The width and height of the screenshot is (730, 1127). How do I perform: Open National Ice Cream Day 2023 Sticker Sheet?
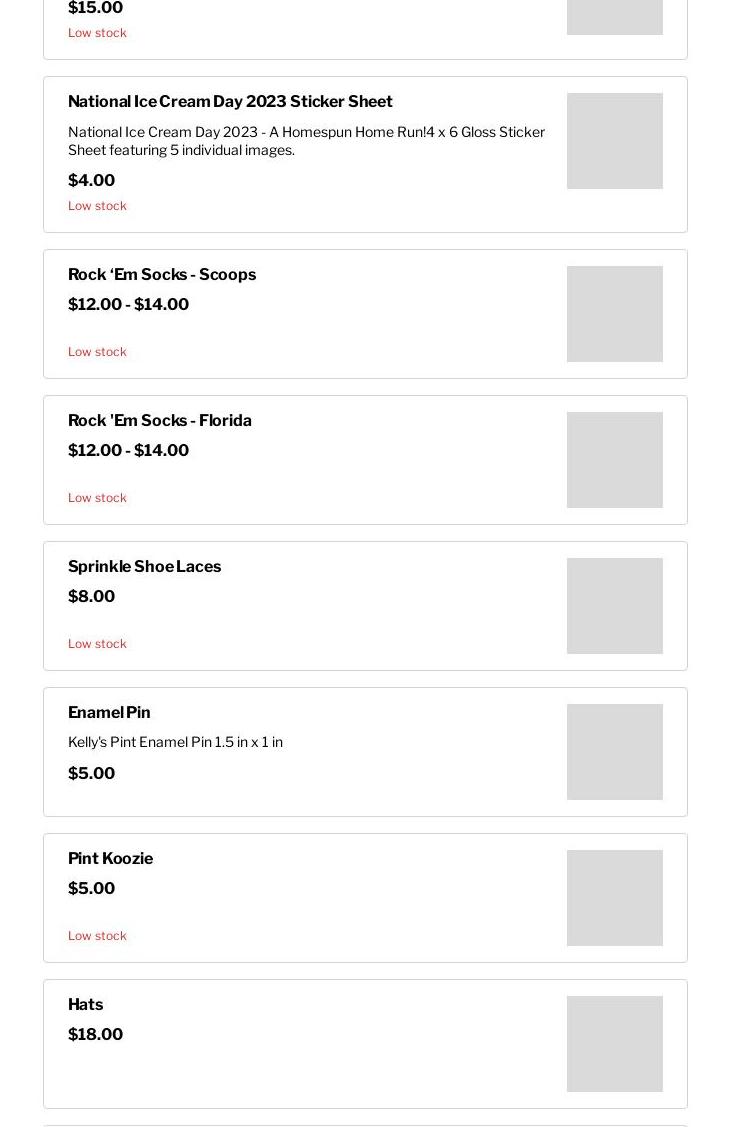pyautogui.click(x=230, y=102)
